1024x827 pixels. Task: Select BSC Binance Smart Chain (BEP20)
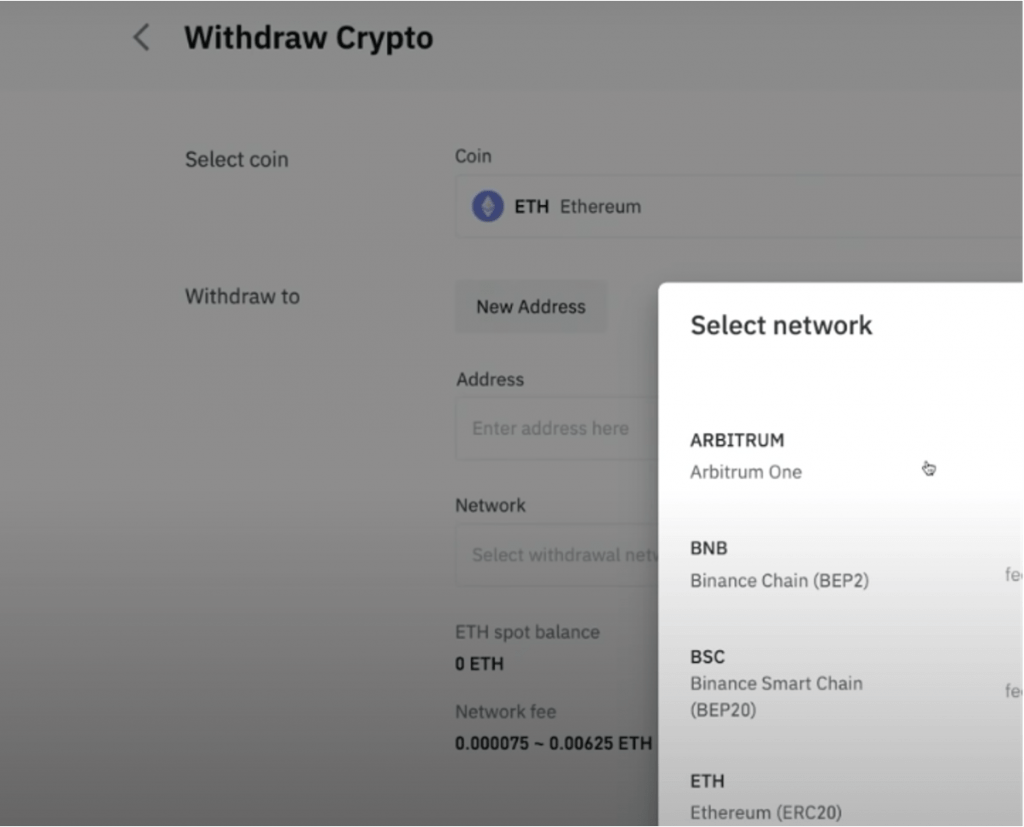point(800,683)
